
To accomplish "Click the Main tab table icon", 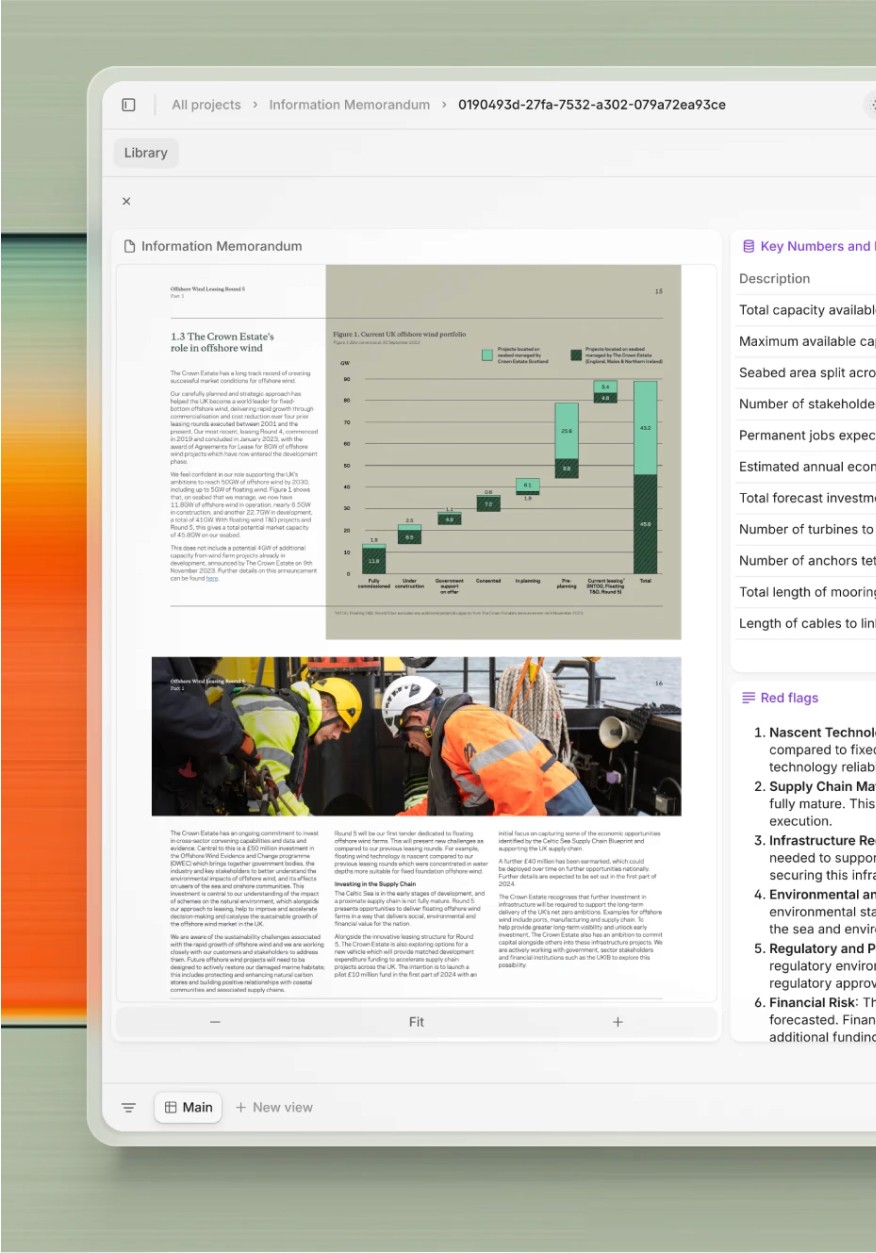I will click(x=171, y=1107).
